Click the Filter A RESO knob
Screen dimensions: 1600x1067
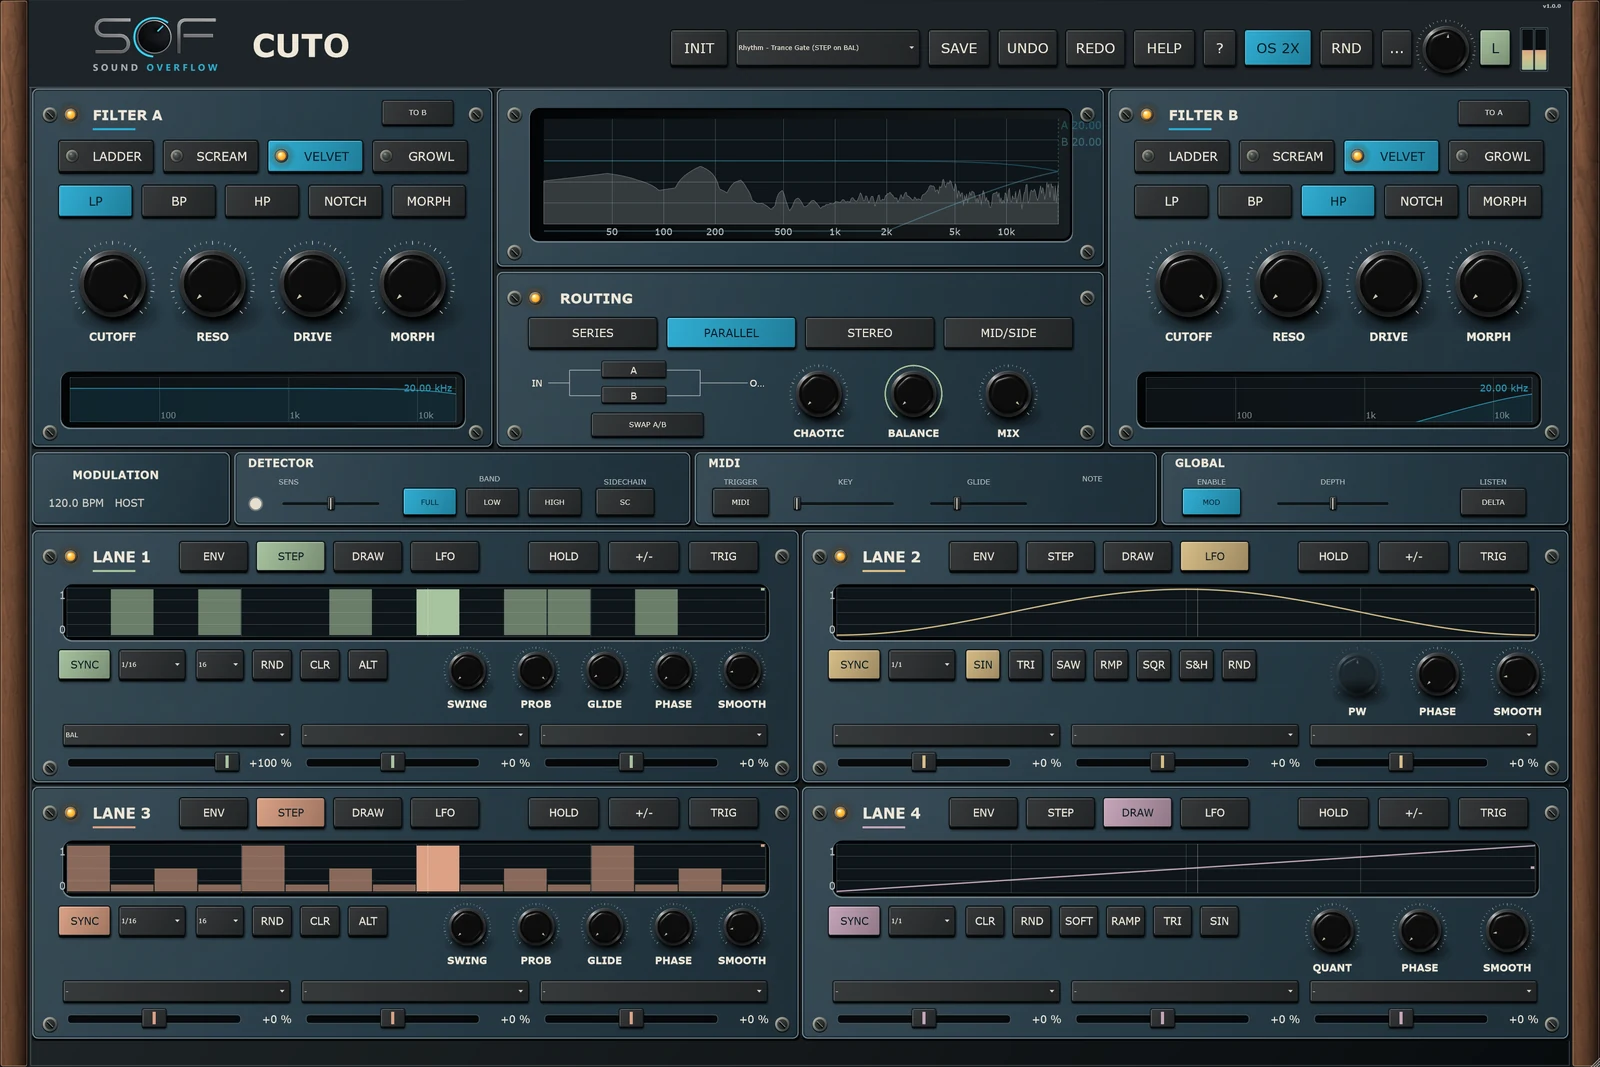coord(212,284)
